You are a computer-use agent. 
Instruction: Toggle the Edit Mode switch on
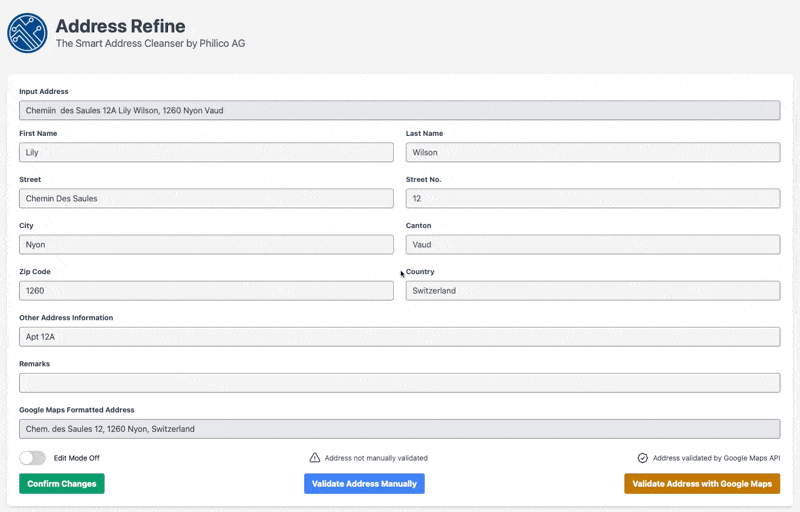[x=33, y=458]
